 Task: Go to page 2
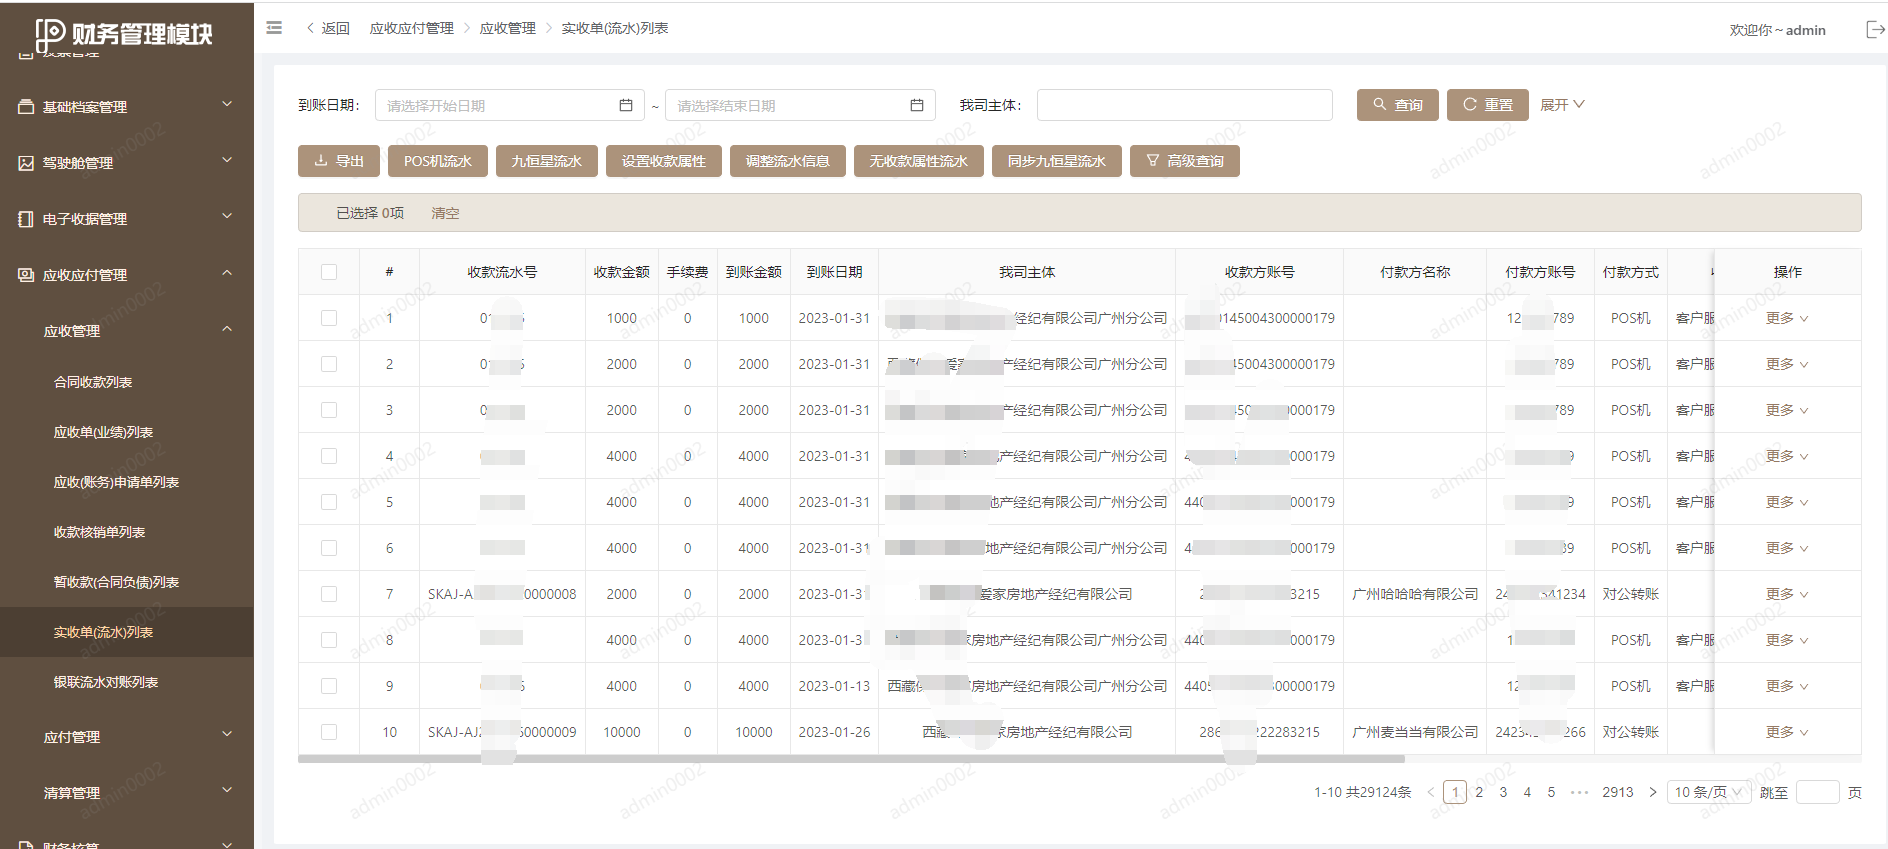pyautogui.click(x=1479, y=792)
